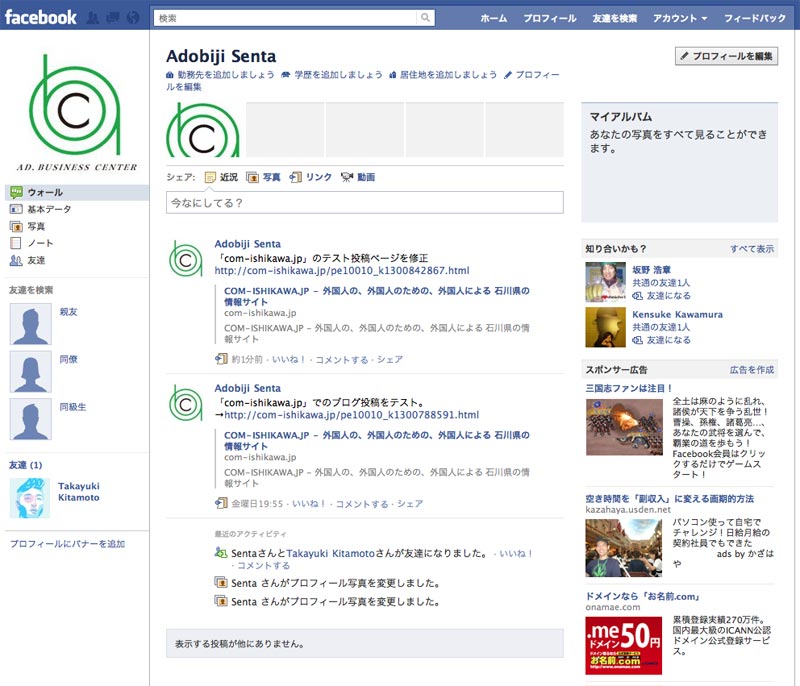Open the 三国志ファンは注目！ ad title
The image size is (800, 686).
pos(629,388)
